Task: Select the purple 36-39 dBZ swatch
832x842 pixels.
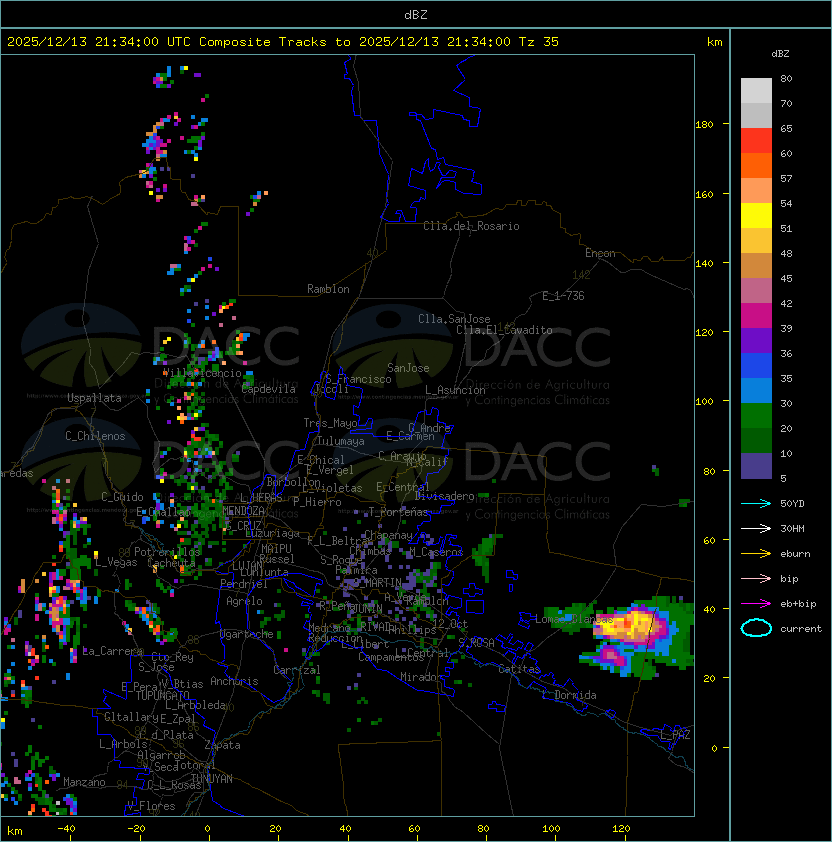Action: click(756, 341)
